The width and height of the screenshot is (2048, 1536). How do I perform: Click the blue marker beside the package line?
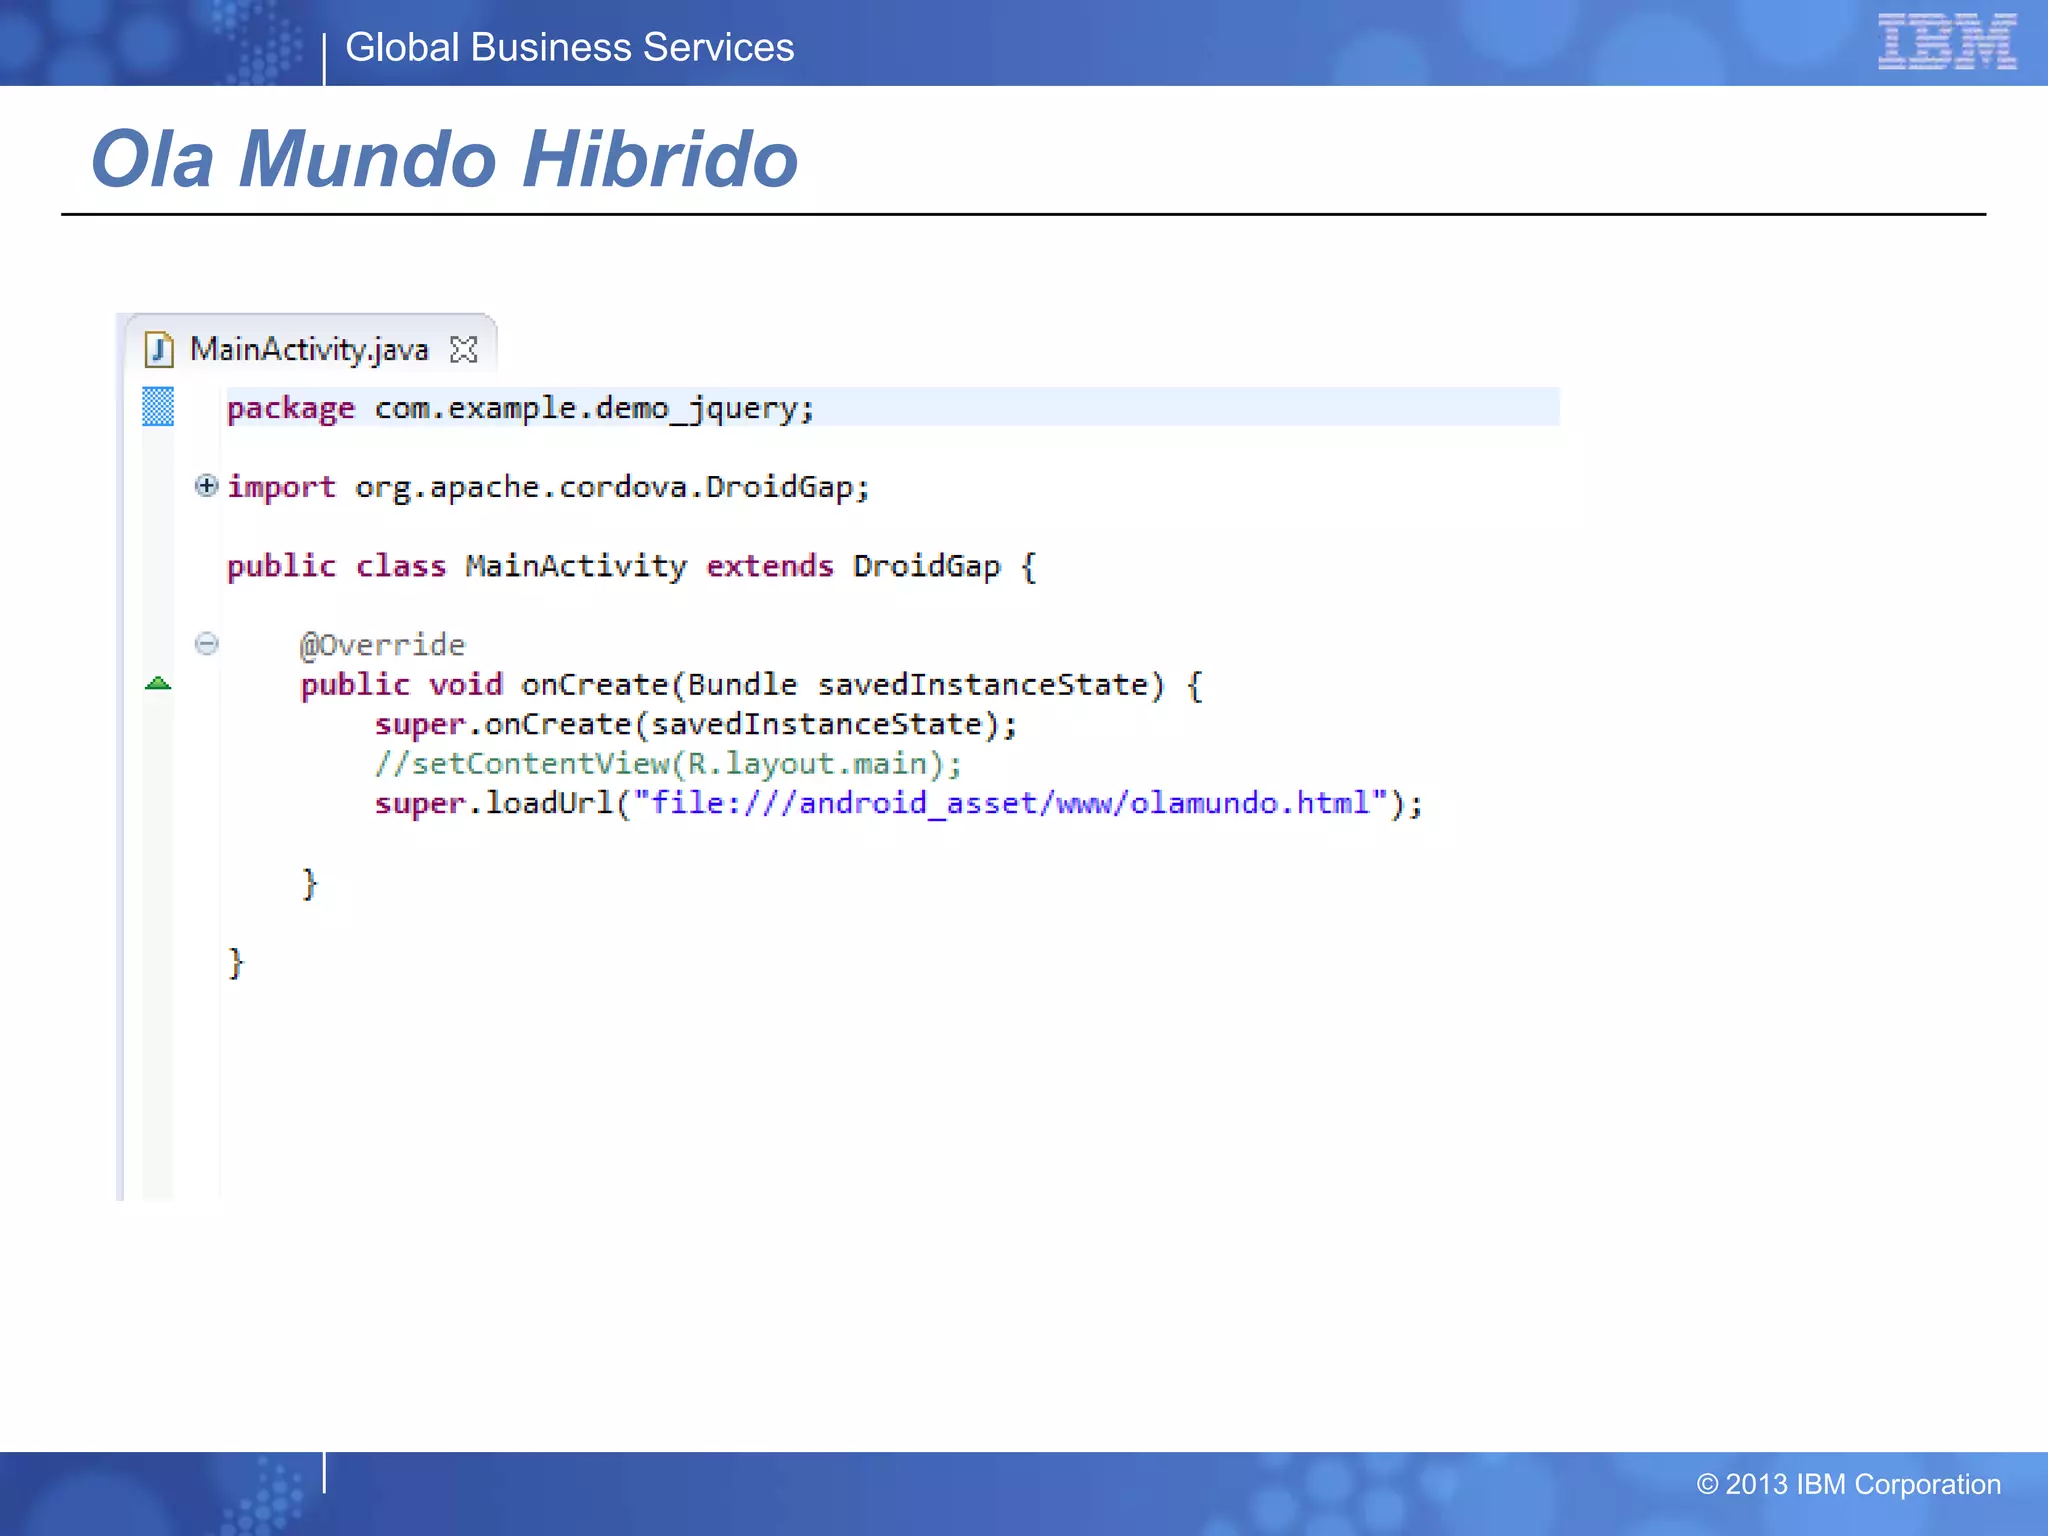158,407
